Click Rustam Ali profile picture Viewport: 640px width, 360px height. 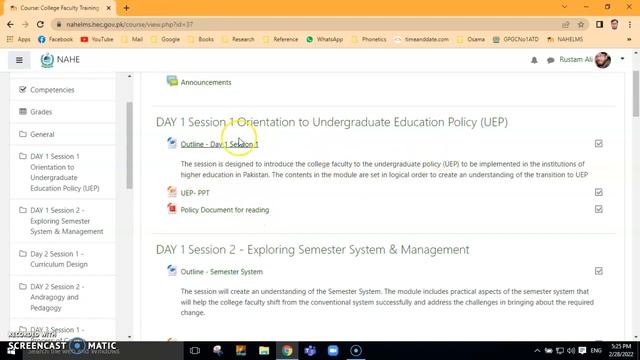[603, 60]
